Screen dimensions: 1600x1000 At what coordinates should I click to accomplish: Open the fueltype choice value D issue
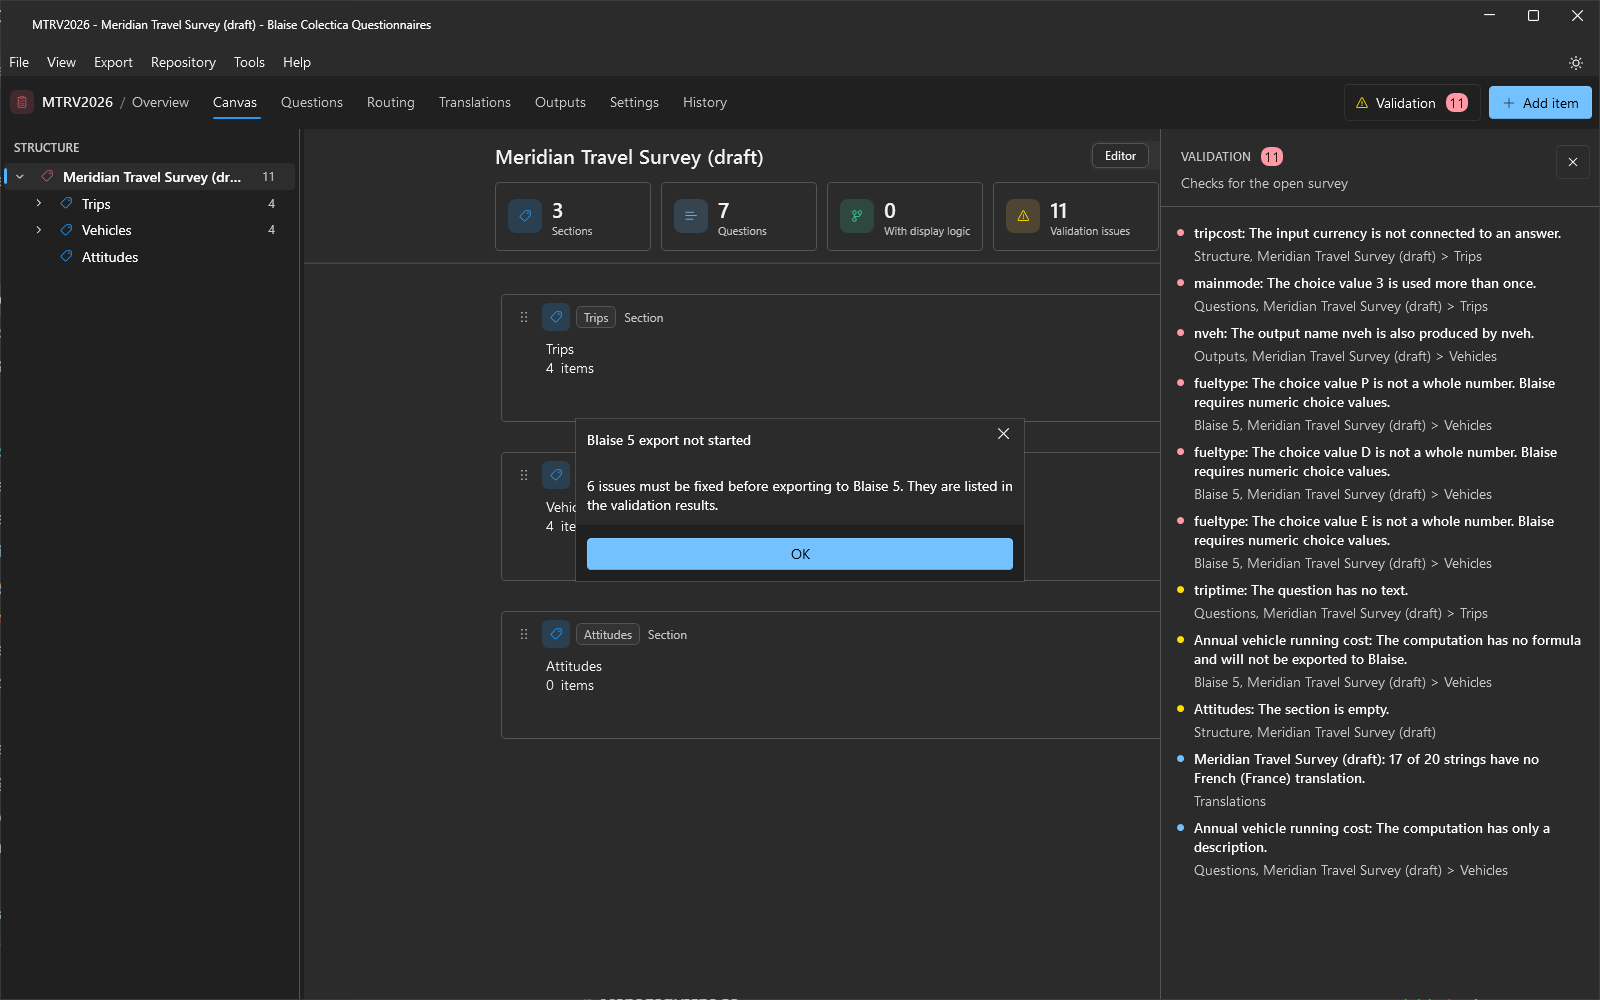click(x=1380, y=473)
